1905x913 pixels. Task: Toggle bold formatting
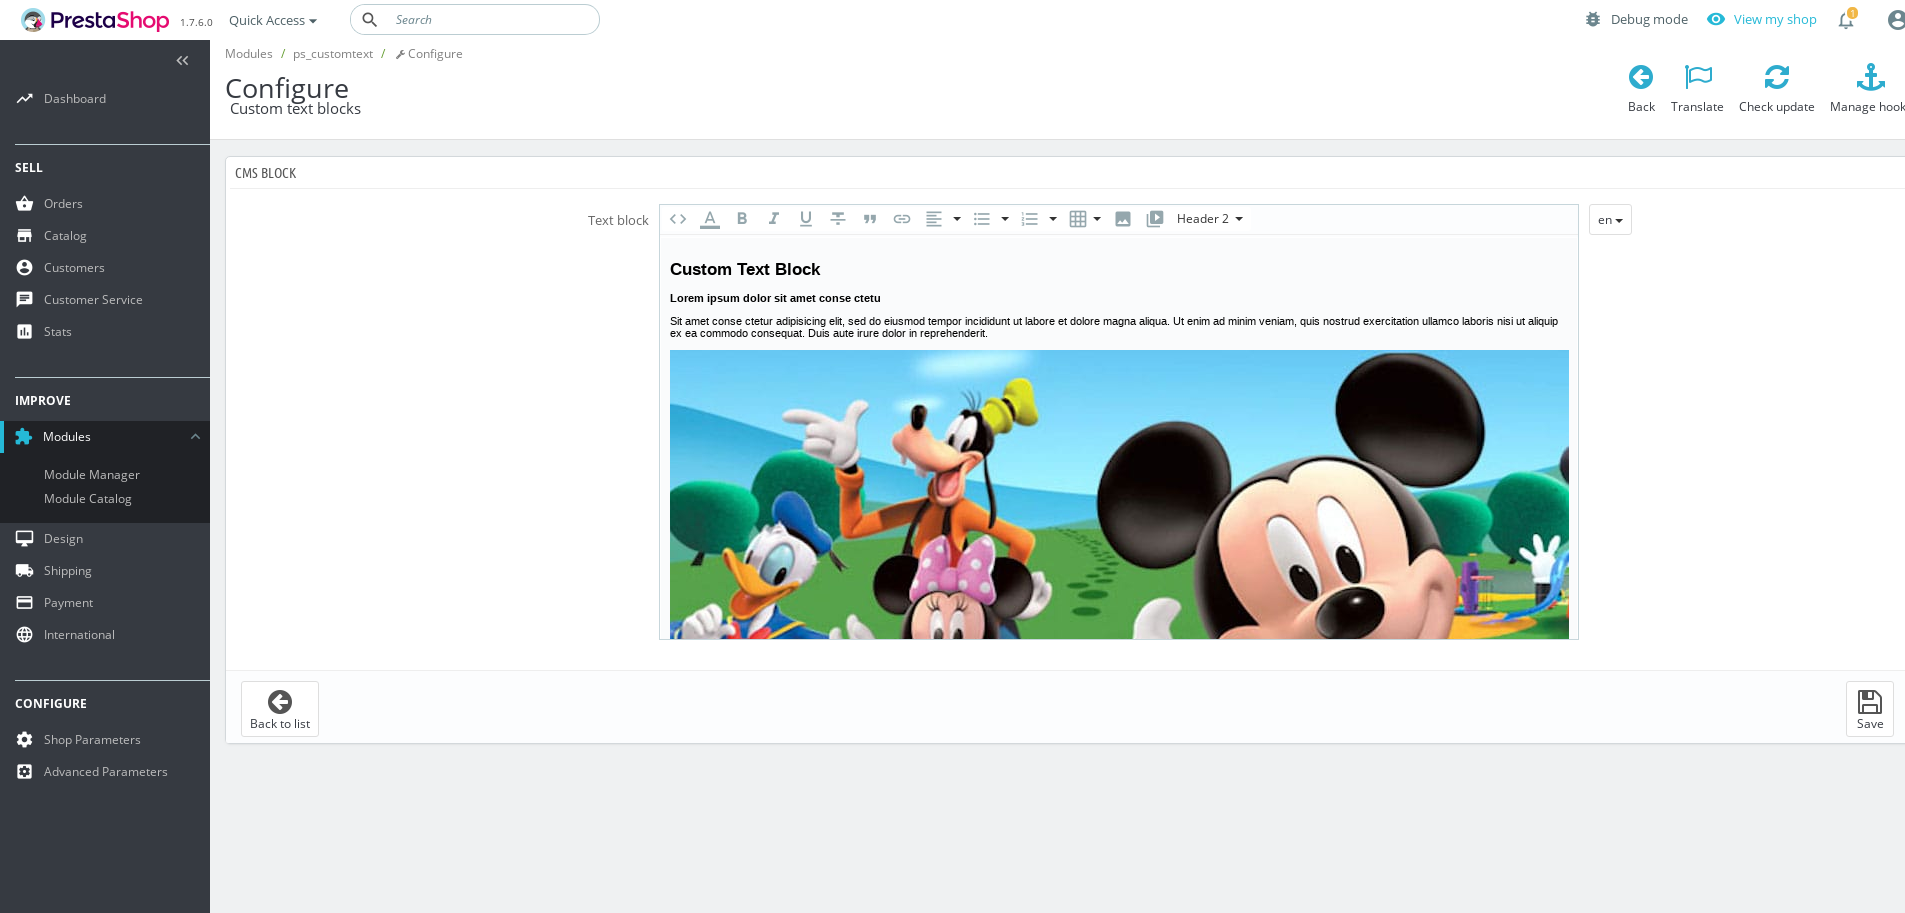[x=742, y=219]
